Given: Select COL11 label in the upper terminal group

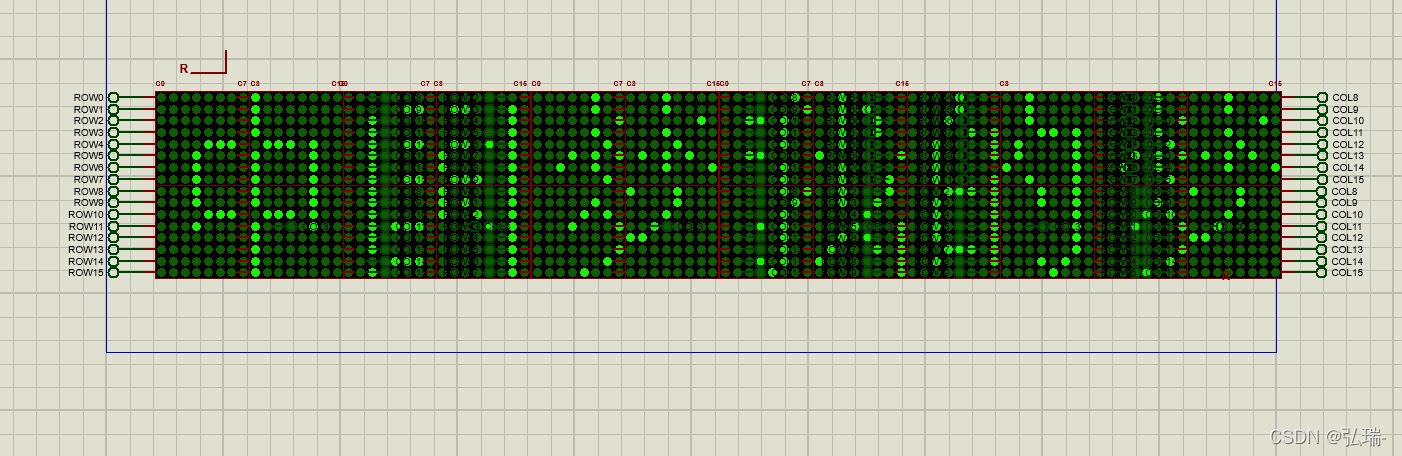Looking at the screenshot, I should pyautogui.click(x=1348, y=133).
